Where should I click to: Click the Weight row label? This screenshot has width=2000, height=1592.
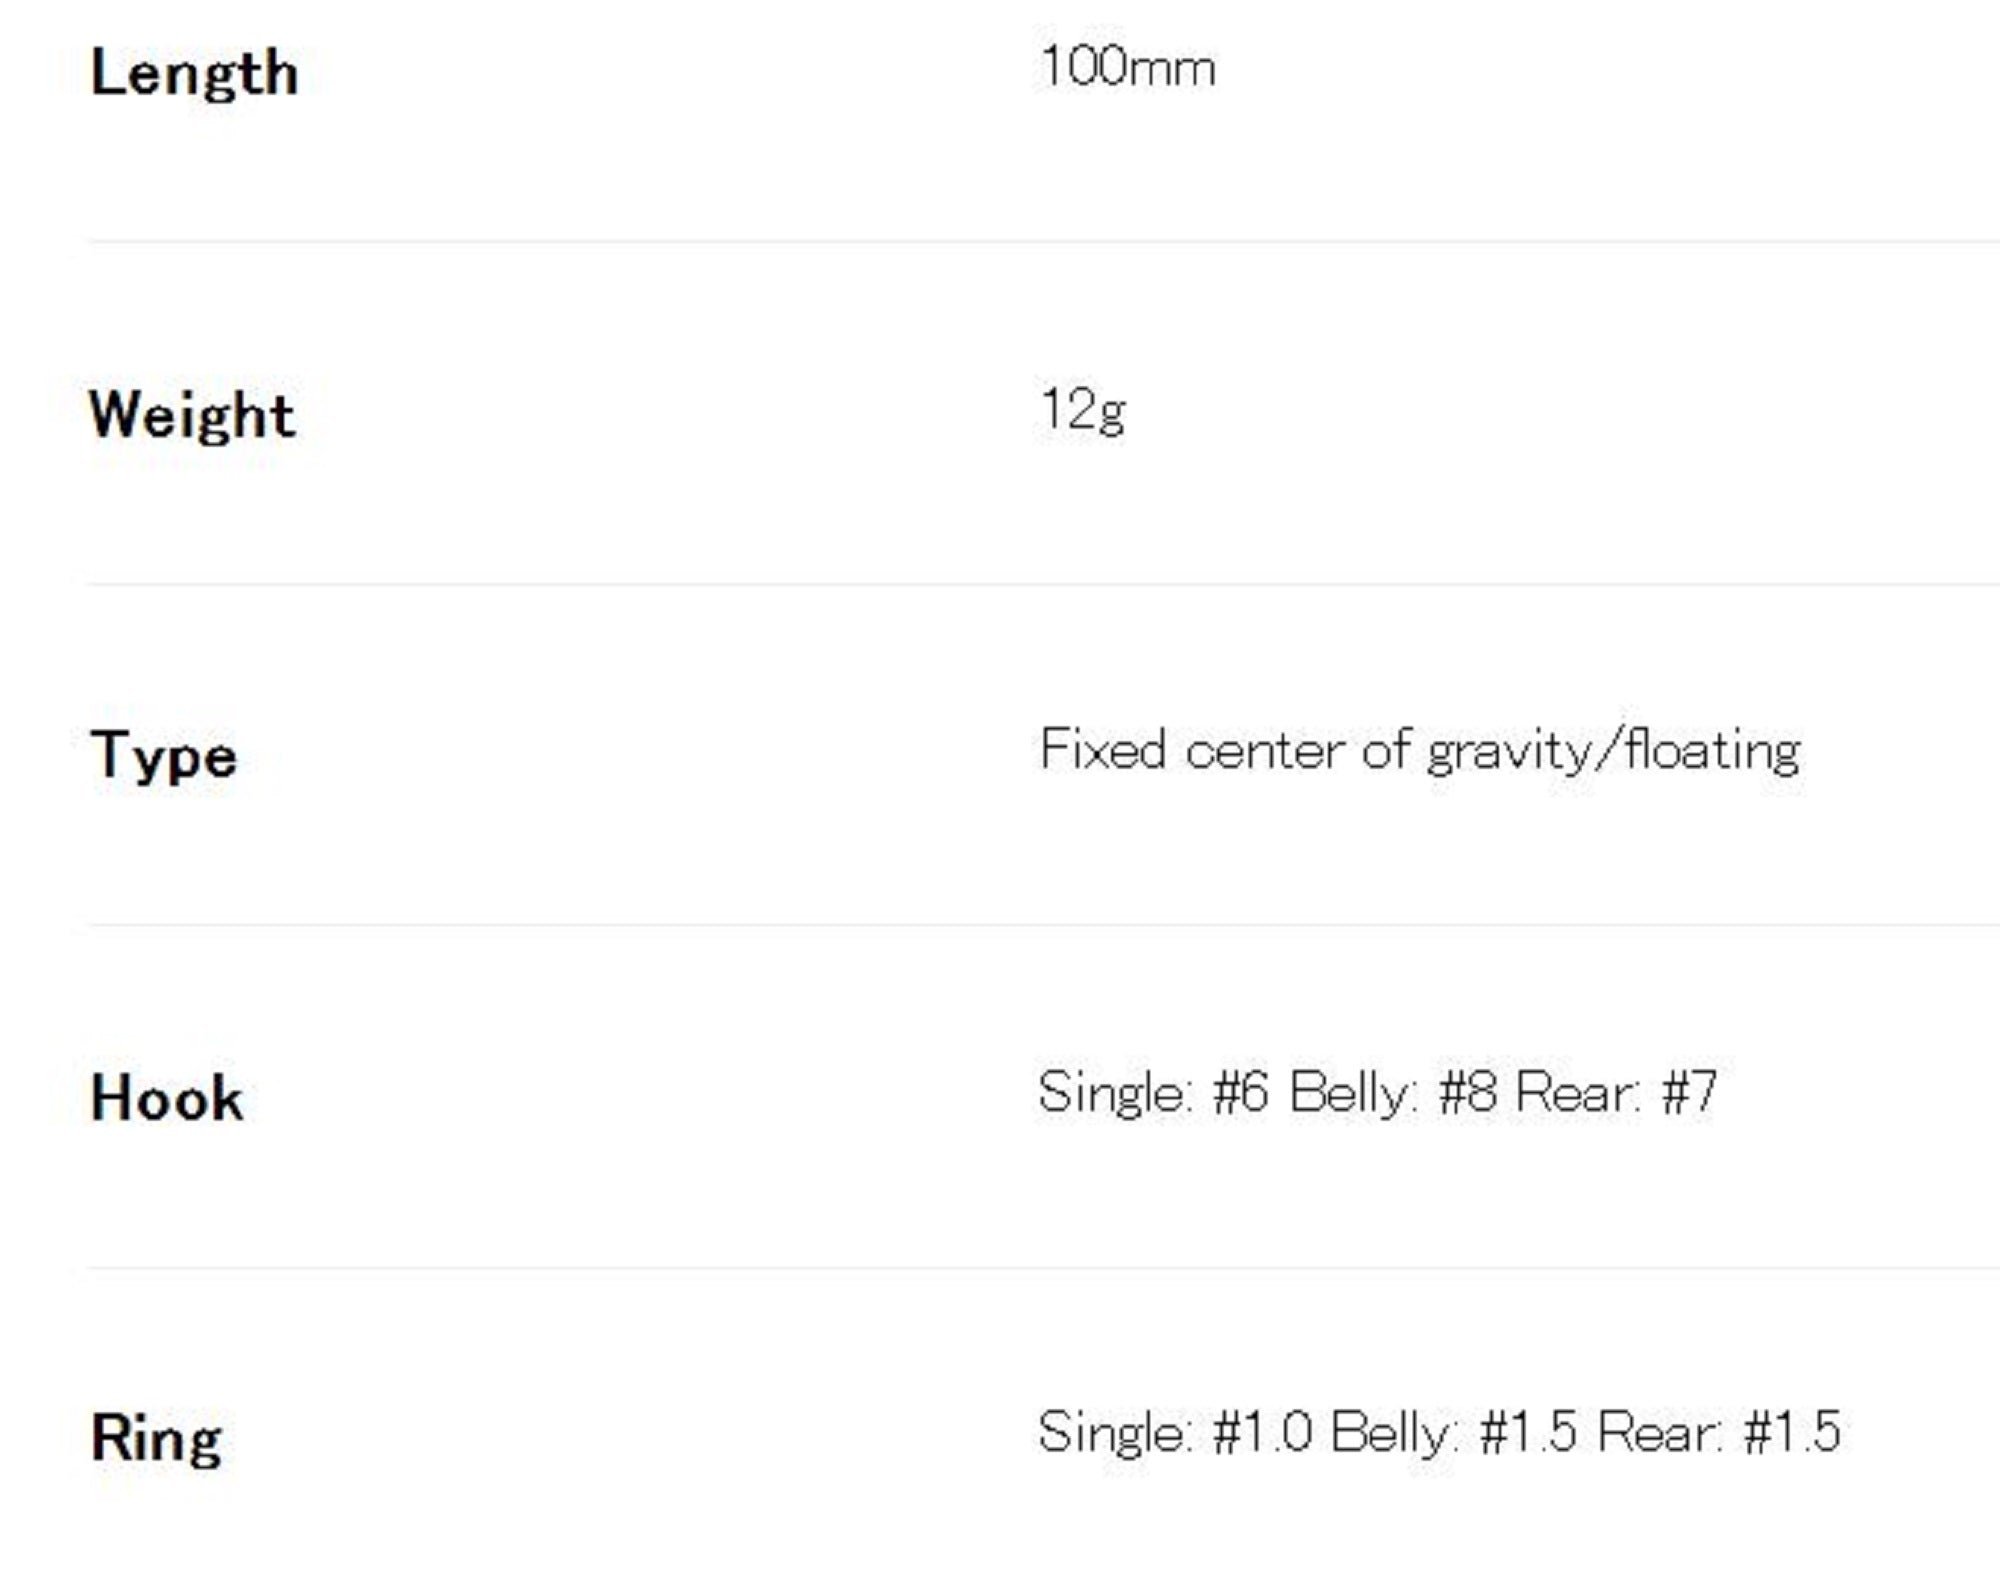pos(192,414)
